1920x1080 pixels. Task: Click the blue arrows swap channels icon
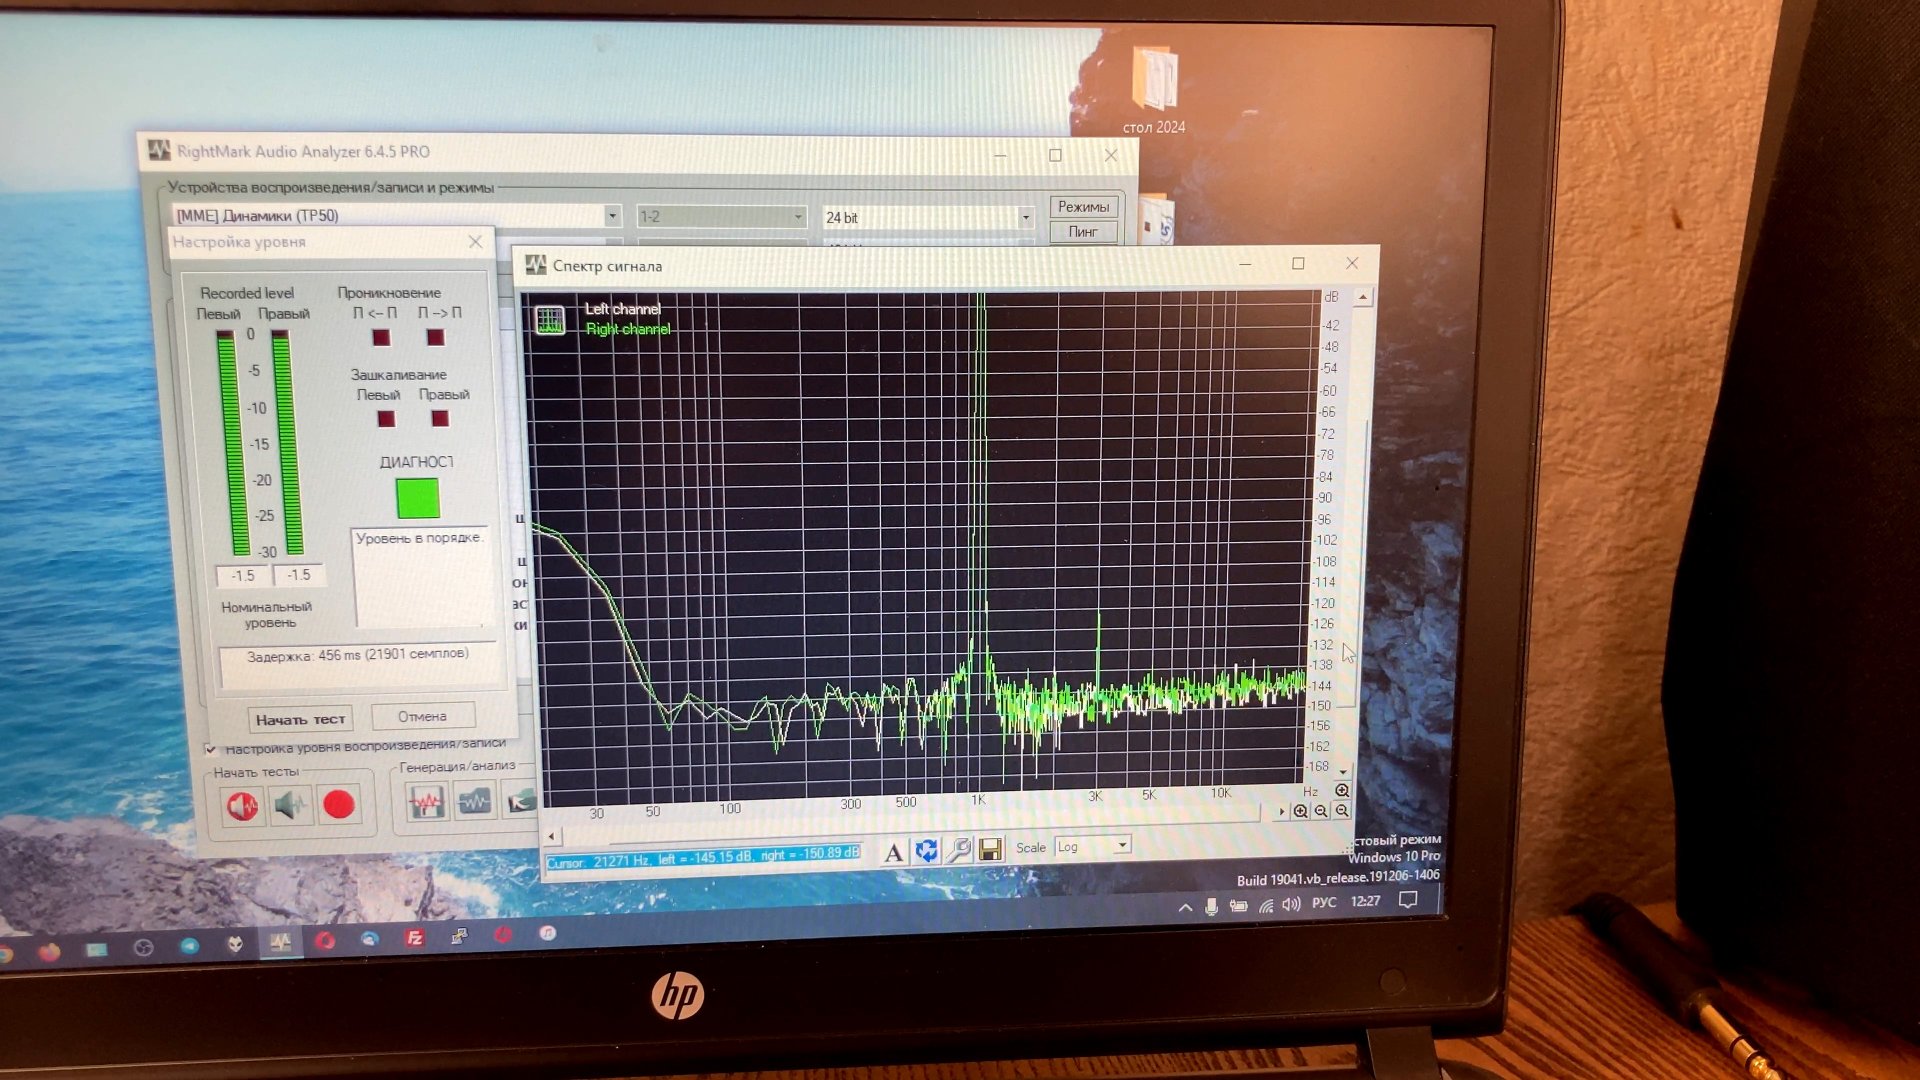click(926, 851)
